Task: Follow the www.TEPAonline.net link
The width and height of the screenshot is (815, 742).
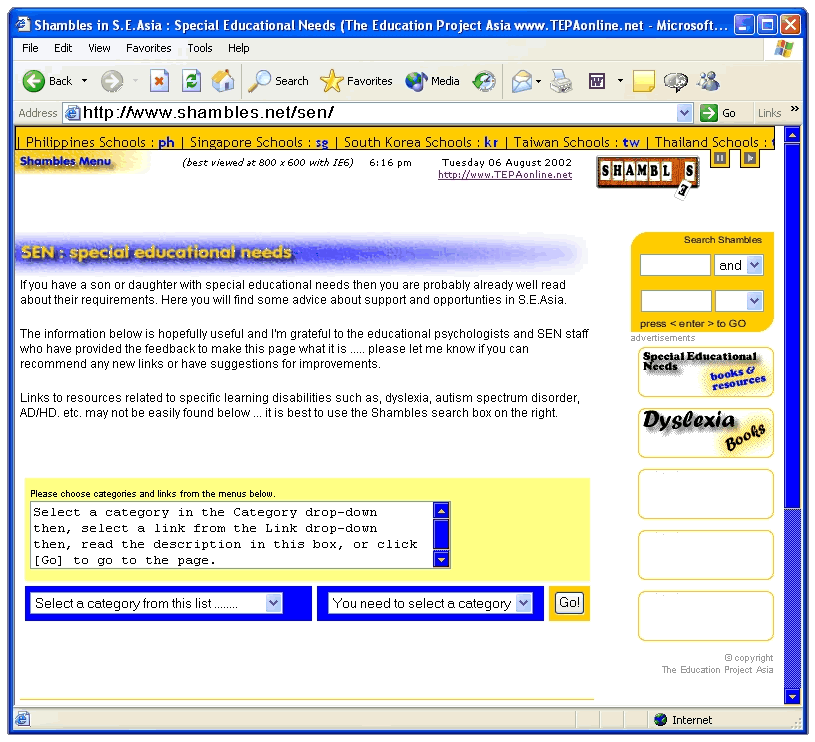Action: click(504, 175)
